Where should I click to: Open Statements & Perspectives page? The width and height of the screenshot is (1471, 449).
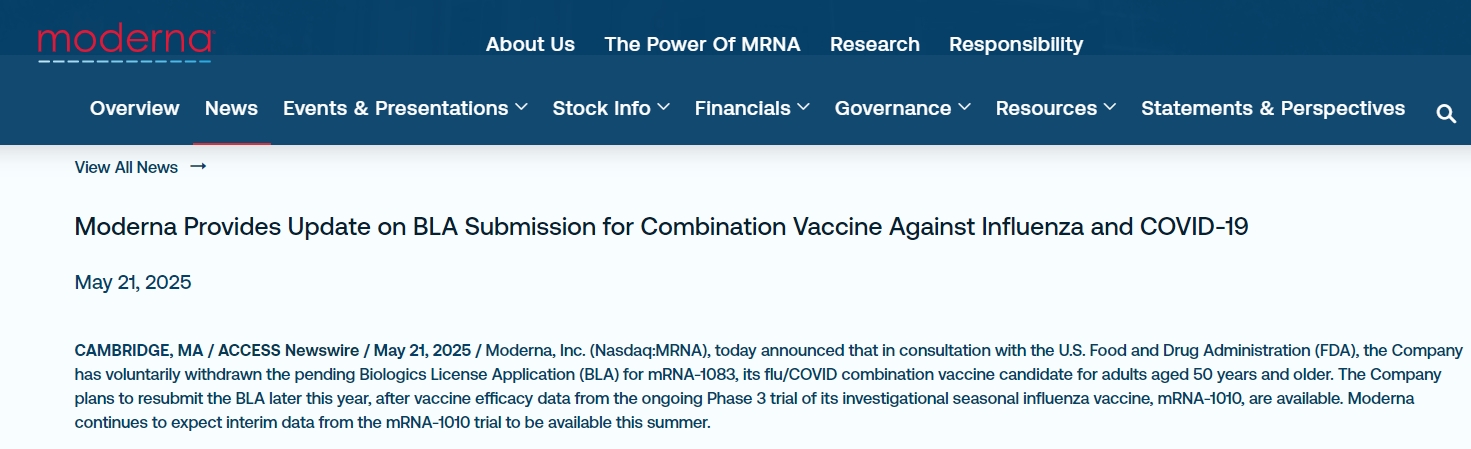[1272, 108]
